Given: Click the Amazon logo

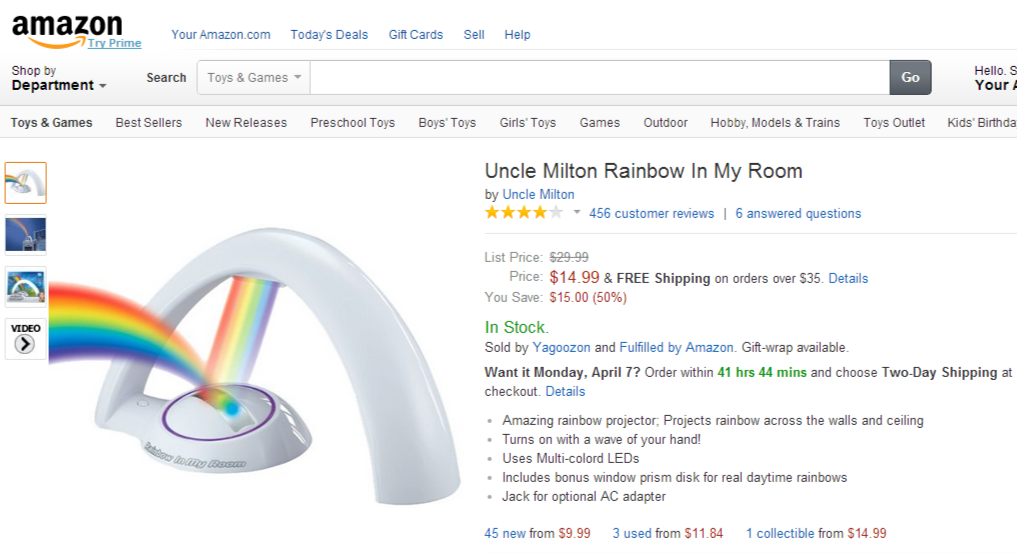Looking at the screenshot, I should (x=66, y=28).
